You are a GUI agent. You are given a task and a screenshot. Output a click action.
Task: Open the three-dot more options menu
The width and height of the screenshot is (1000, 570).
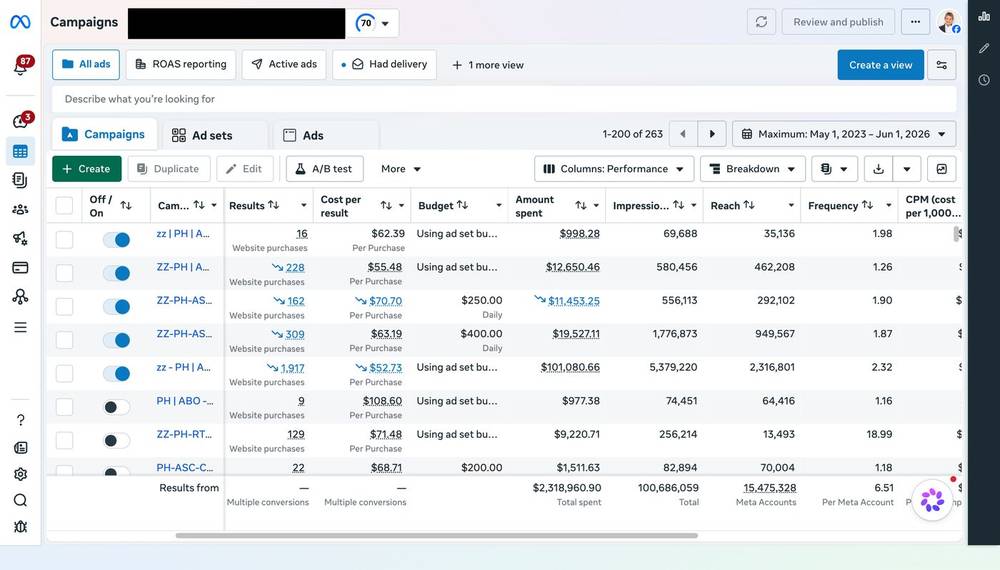[x=915, y=22]
